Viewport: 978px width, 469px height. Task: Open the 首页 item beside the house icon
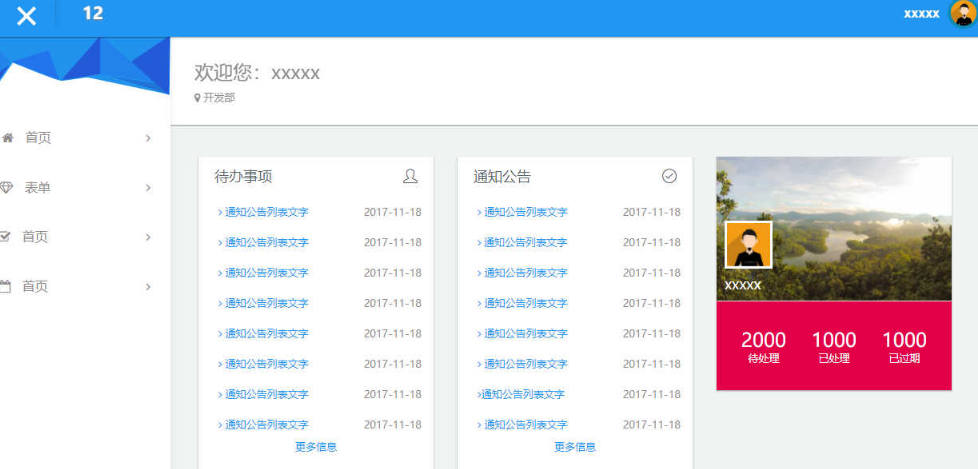(x=38, y=138)
